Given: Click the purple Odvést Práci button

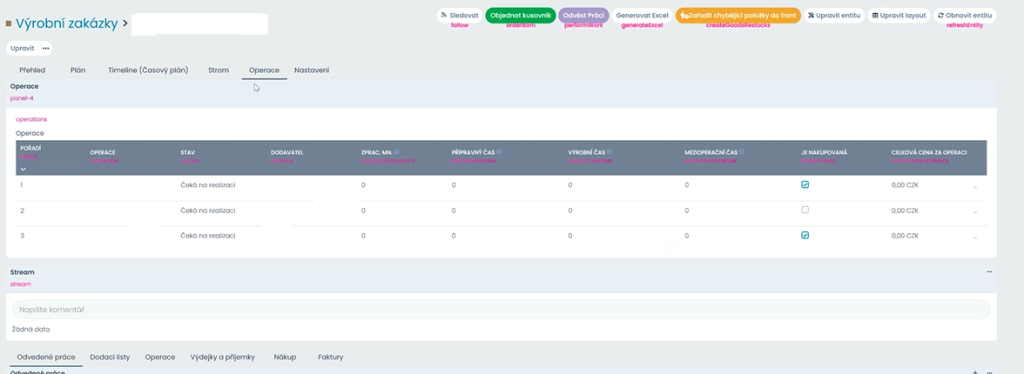Looking at the screenshot, I should 583,15.
